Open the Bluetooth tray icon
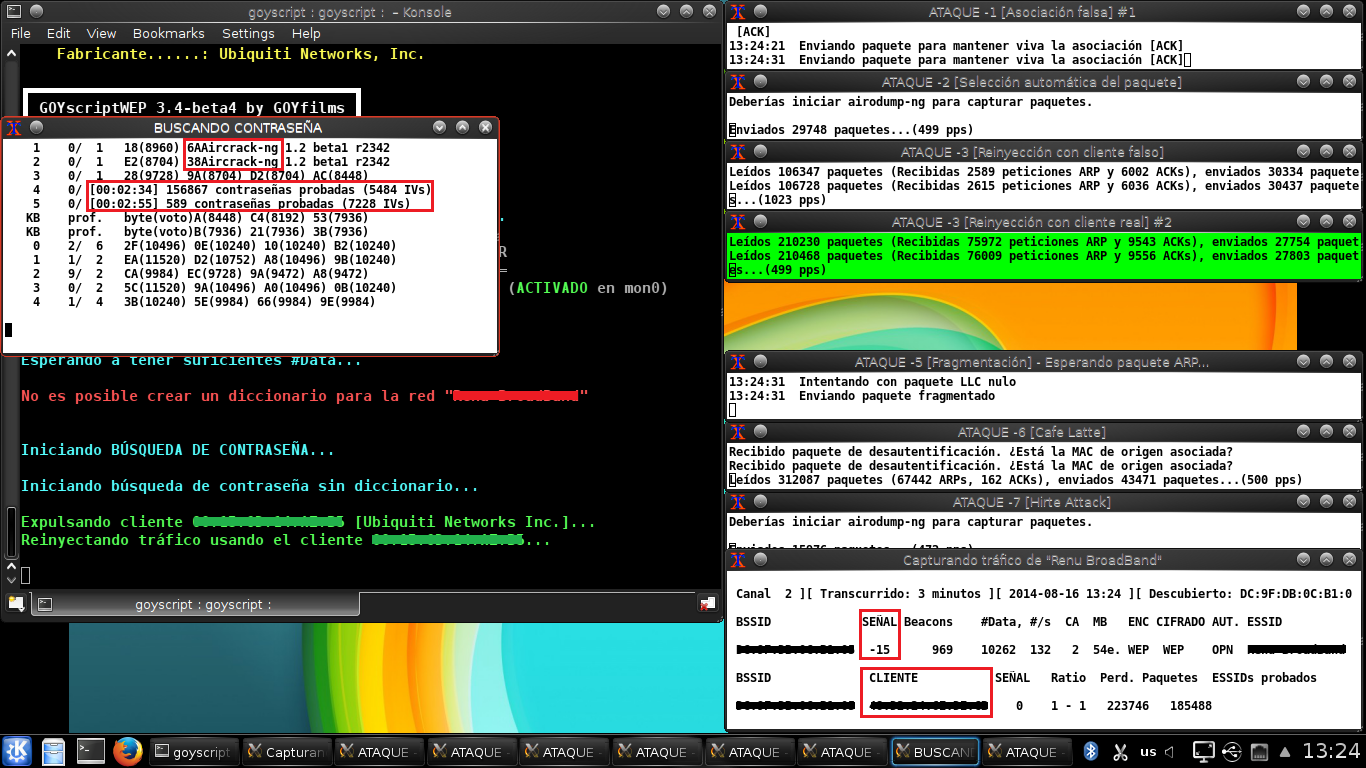1366x768 pixels. pos(1092,751)
